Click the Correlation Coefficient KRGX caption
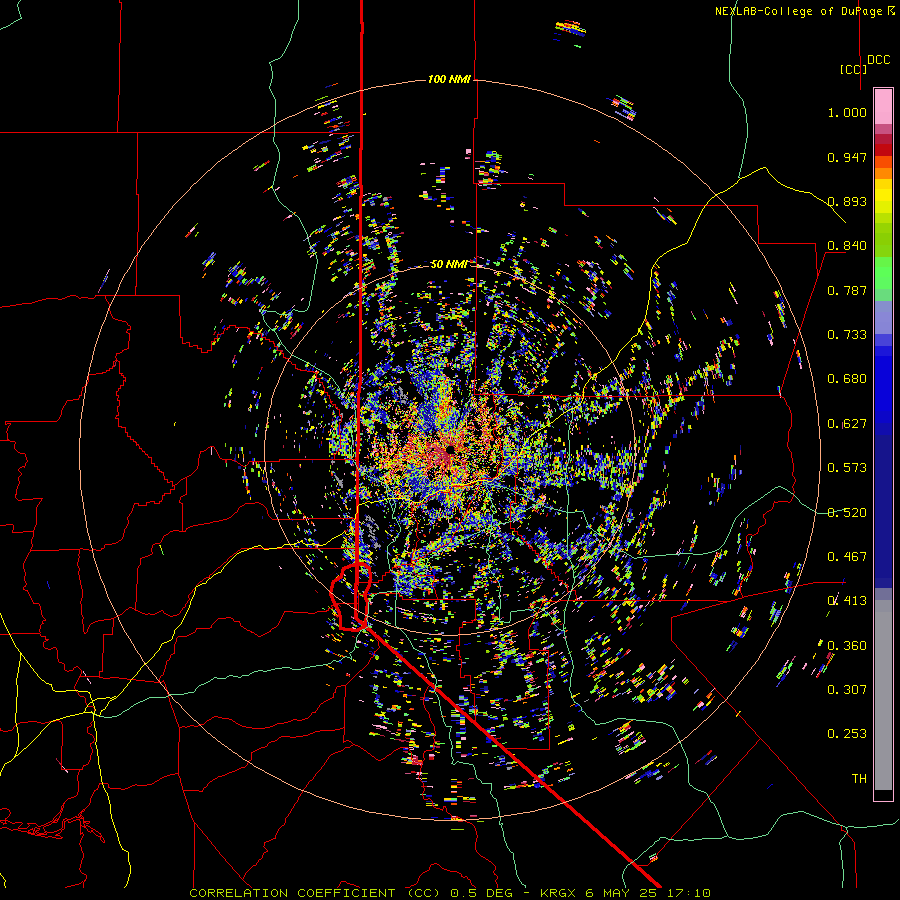 450,893
